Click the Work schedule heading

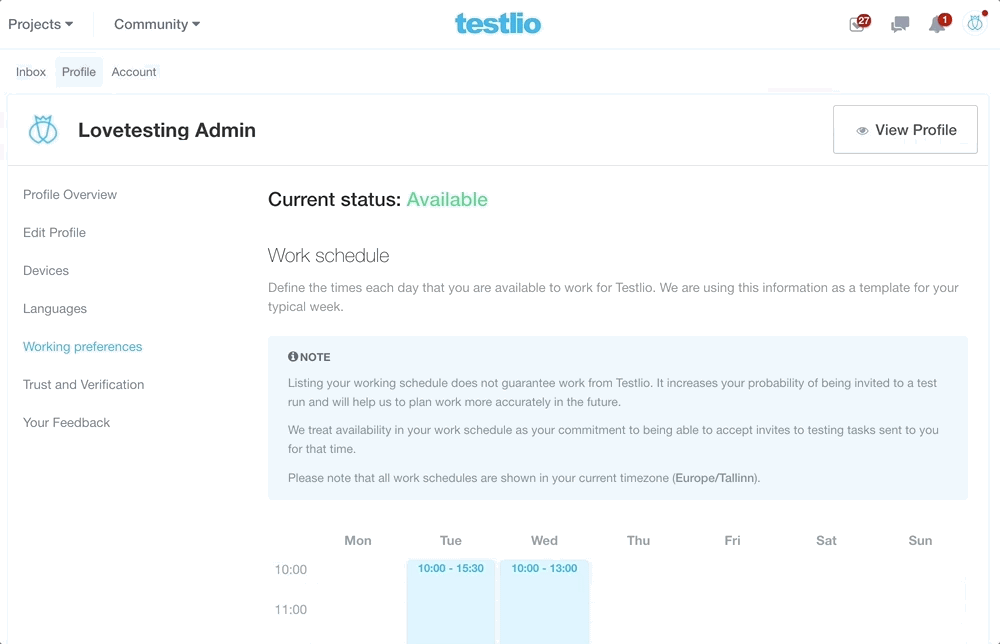[328, 256]
